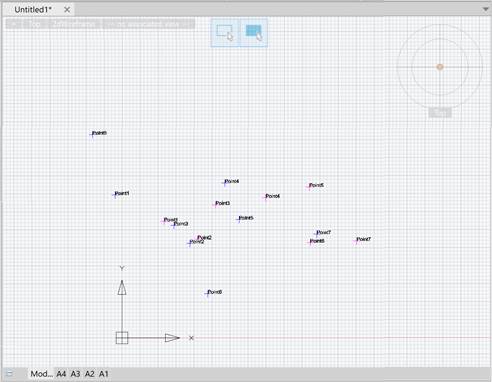Click the gray label box under the compass
Image resolution: width=492 pixels, height=382 pixels.
tap(440, 113)
